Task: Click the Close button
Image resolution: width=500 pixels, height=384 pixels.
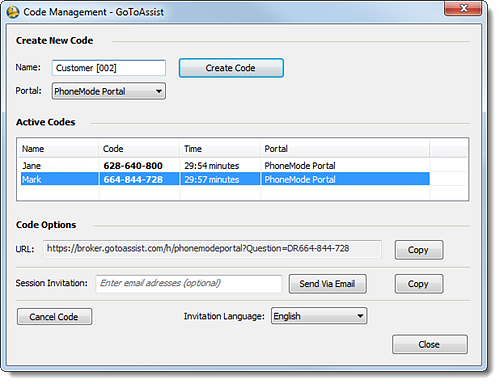Action: tap(430, 344)
